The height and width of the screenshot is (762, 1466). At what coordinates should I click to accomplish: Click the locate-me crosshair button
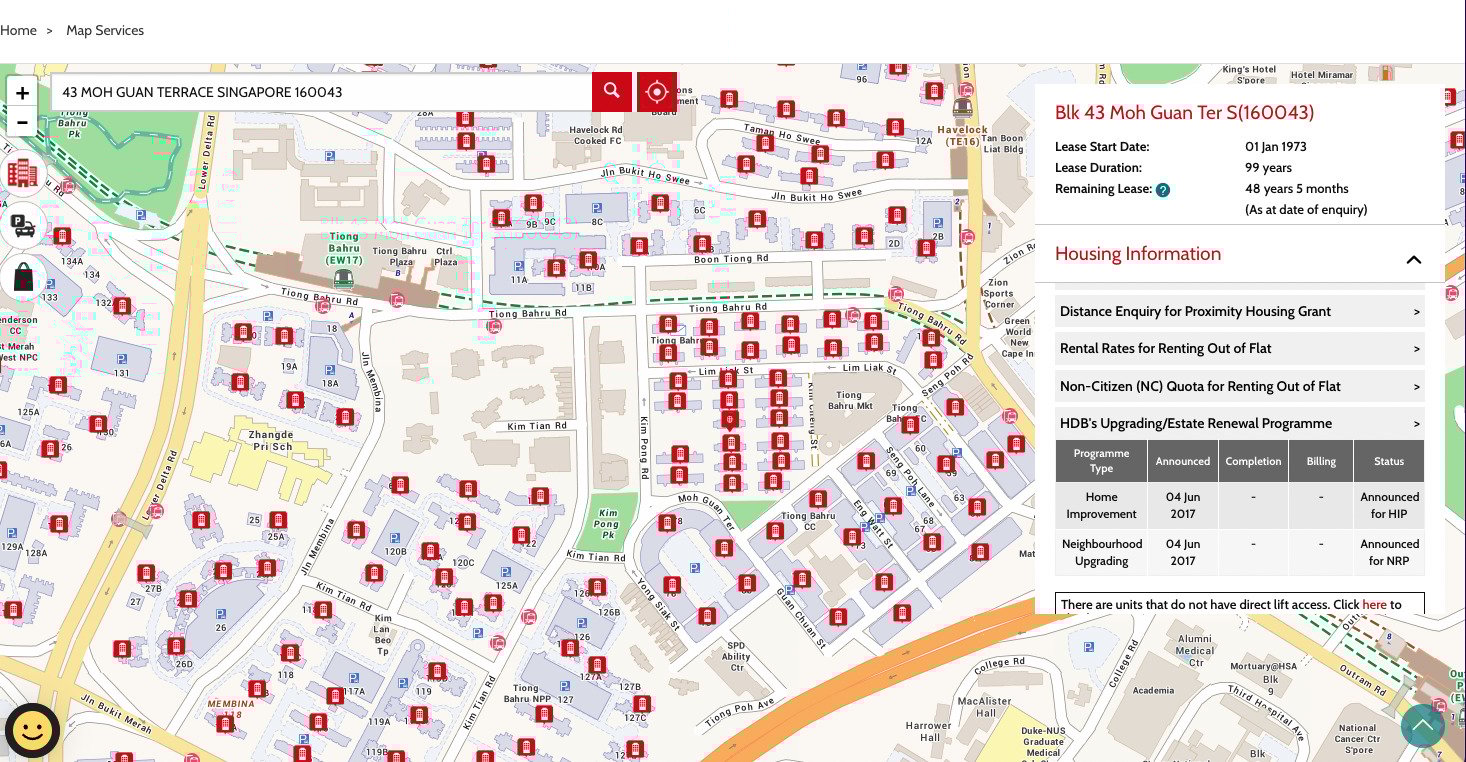[x=657, y=92]
